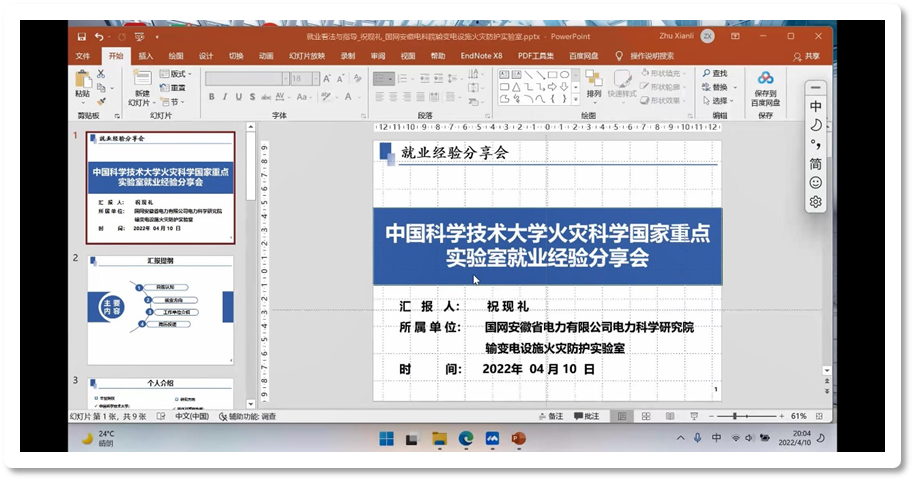
Task: Expand the 版式 (Layout) dropdown
Action: coord(178,74)
